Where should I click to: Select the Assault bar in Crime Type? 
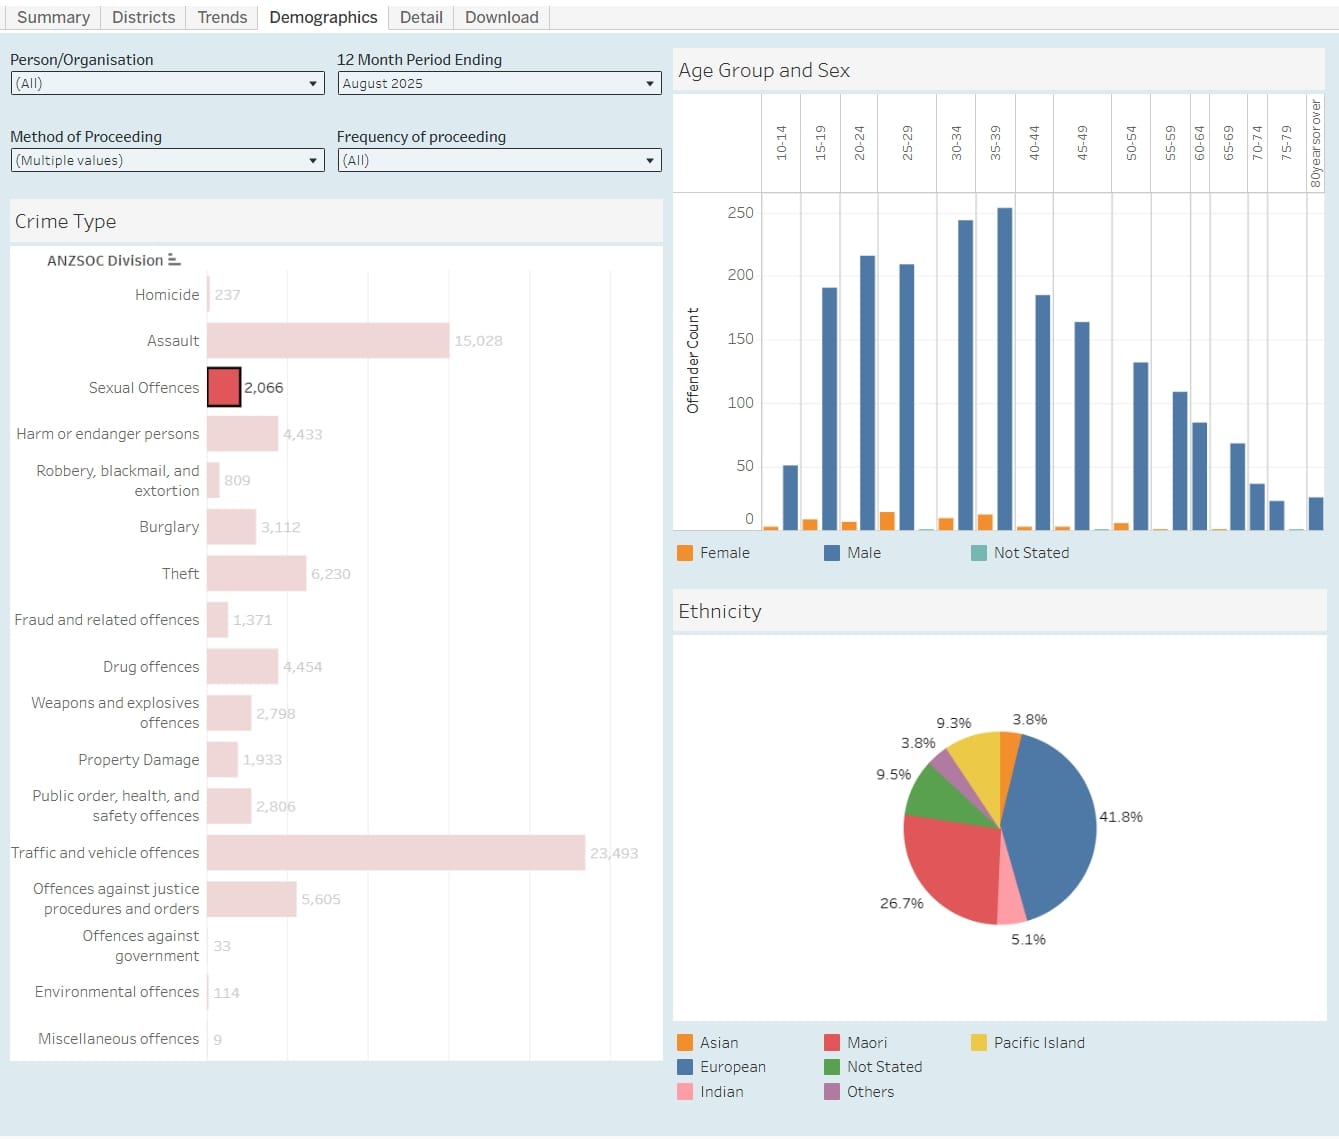point(328,341)
